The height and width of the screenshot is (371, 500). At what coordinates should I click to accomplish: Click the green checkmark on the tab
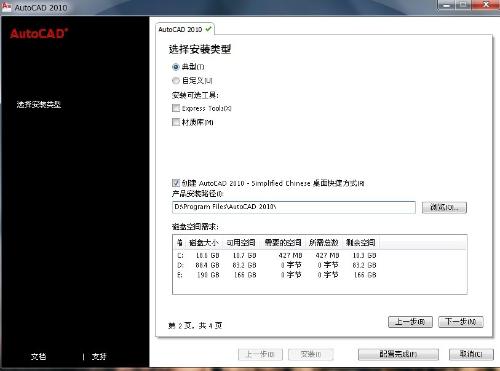pos(208,29)
